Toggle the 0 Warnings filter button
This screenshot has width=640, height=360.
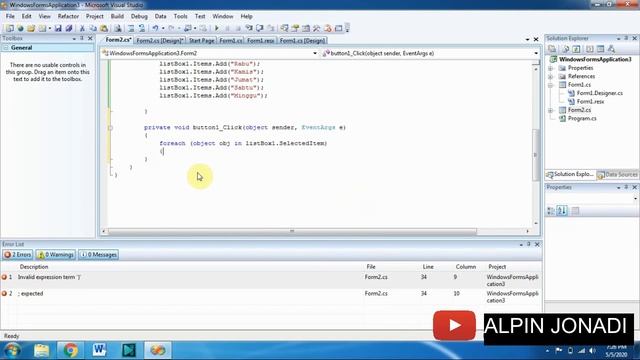(x=56, y=255)
